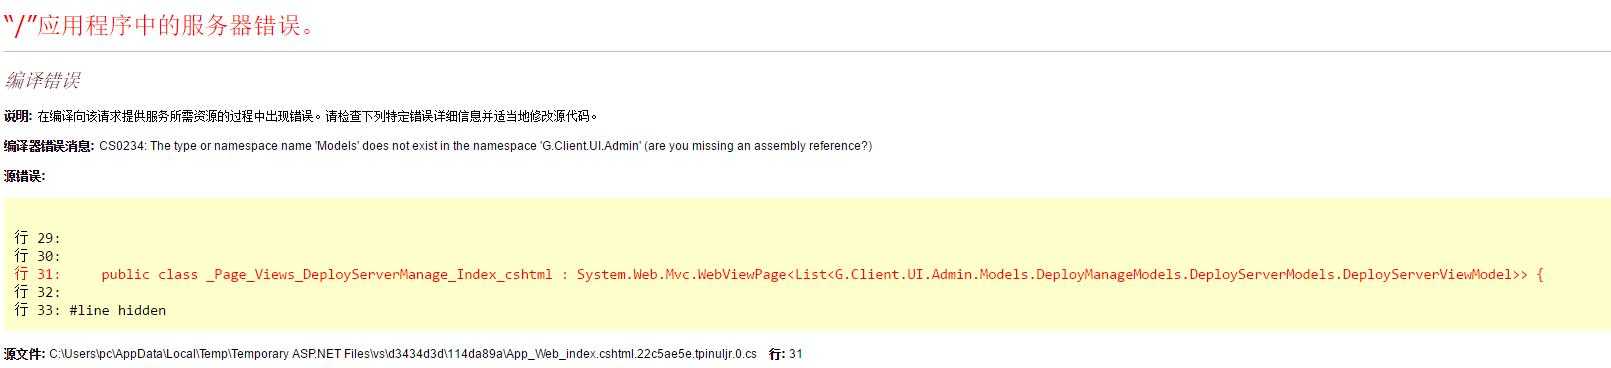
Task: Click the red highlighted 行 31 label
Action: point(37,274)
